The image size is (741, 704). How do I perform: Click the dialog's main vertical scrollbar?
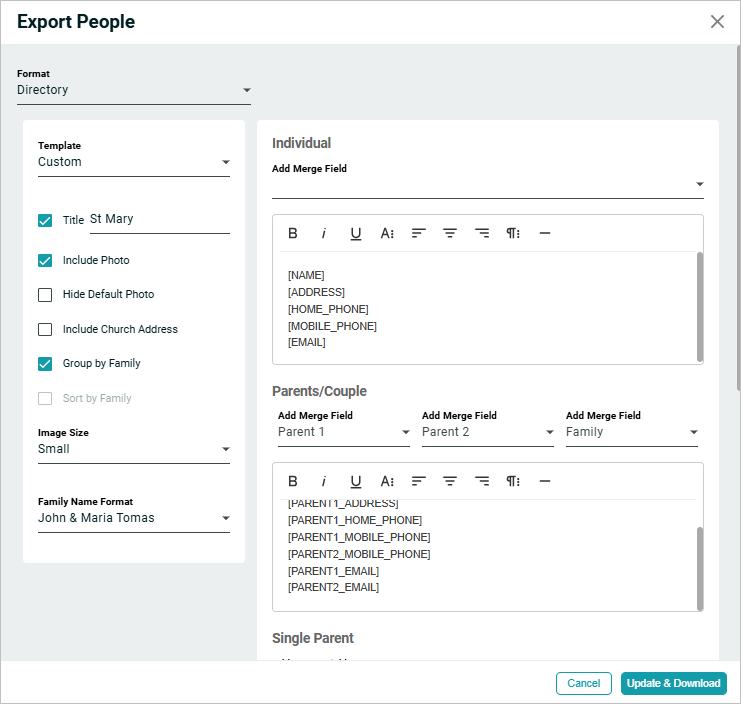point(738,217)
